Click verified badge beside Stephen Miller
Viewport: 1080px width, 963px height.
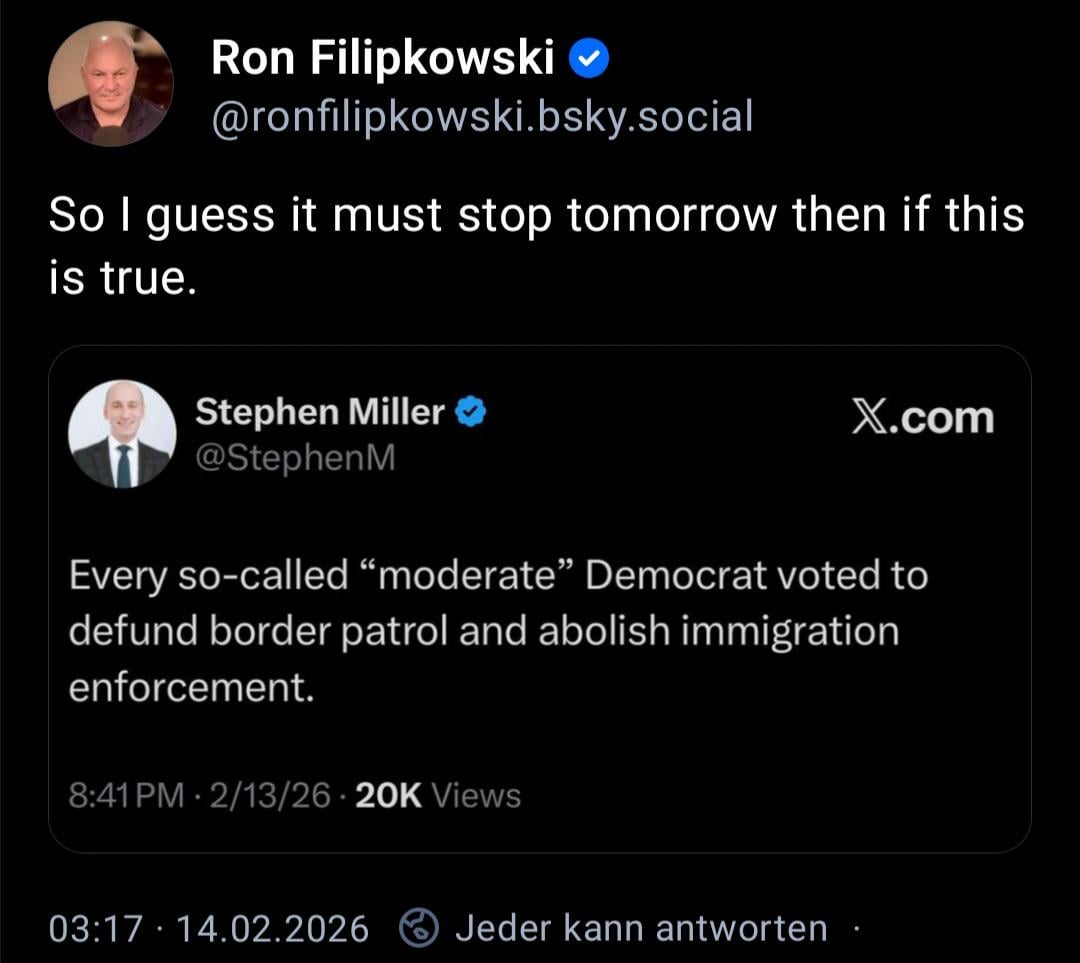click(471, 411)
